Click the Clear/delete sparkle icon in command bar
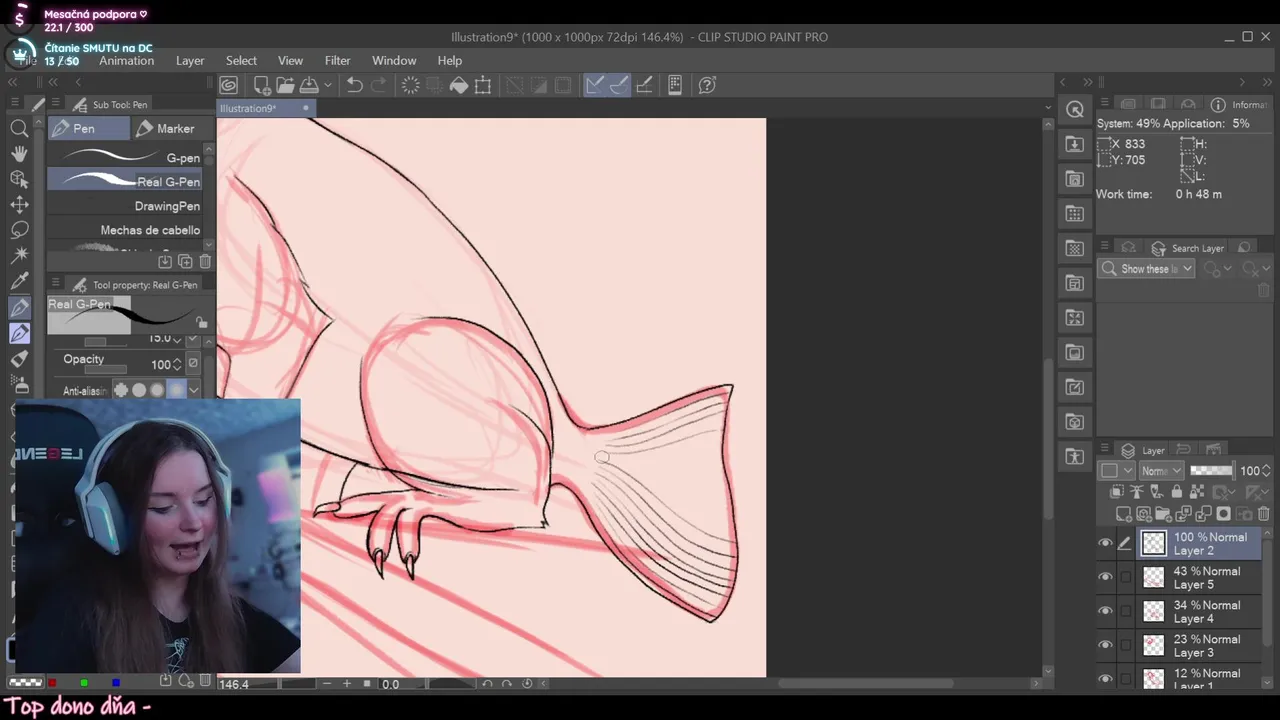 pos(411,85)
